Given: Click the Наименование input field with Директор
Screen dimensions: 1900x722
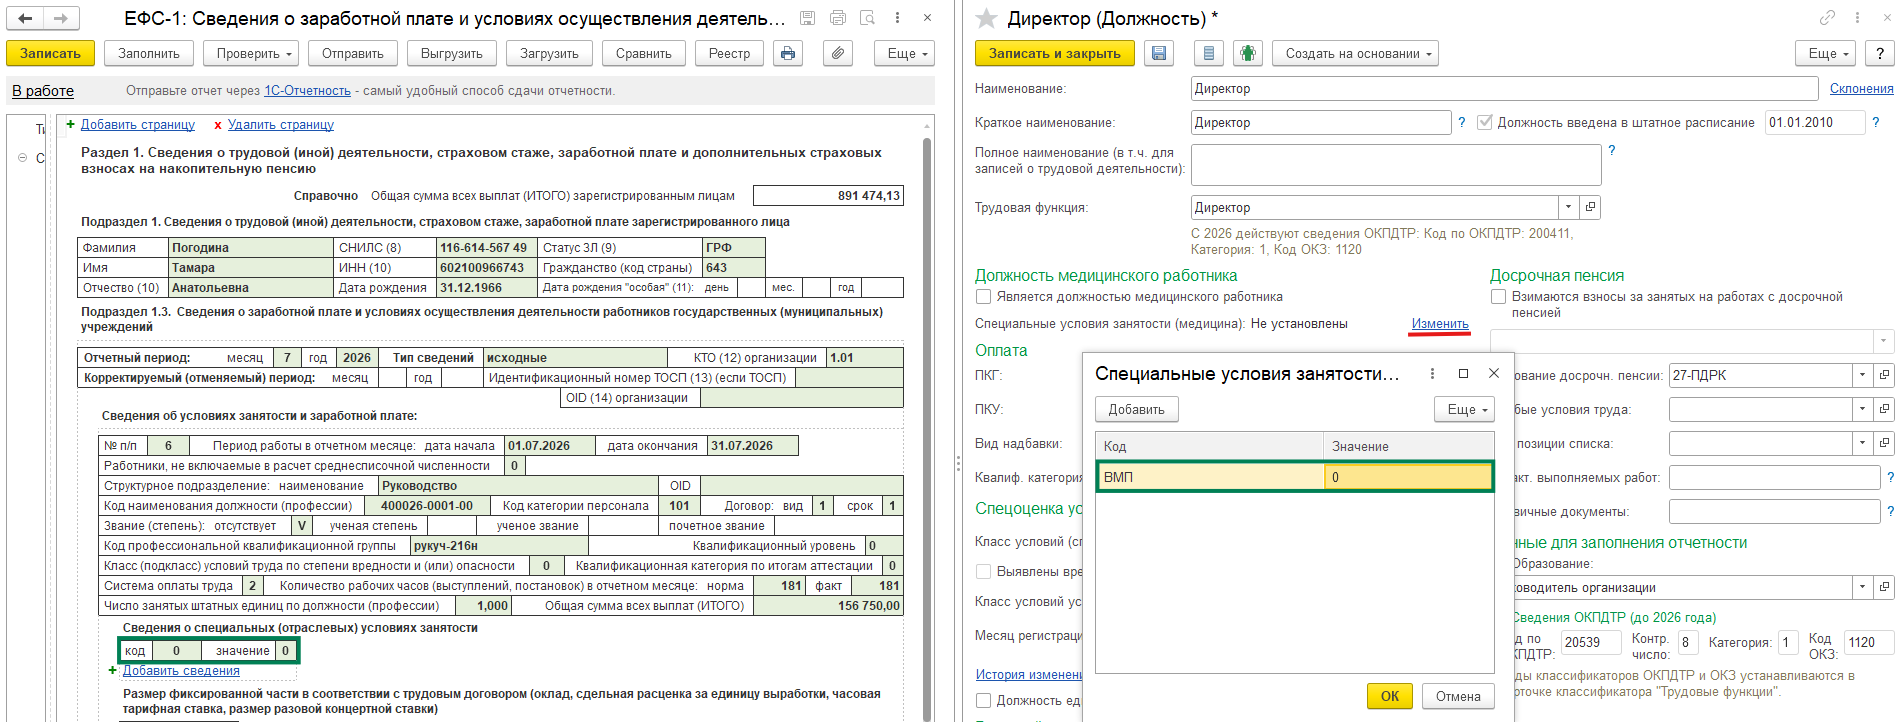Looking at the screenshot, I should click(1504, 88).
